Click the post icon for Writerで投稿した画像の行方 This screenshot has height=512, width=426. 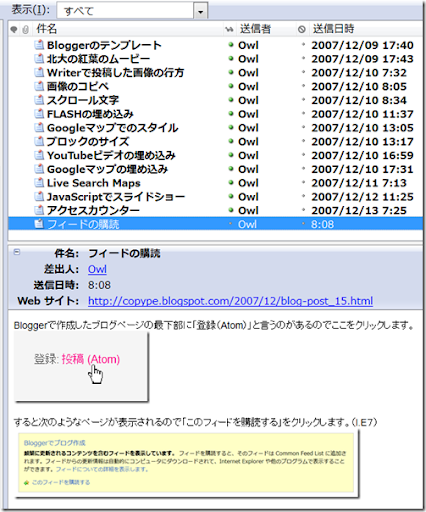[39, 72]
